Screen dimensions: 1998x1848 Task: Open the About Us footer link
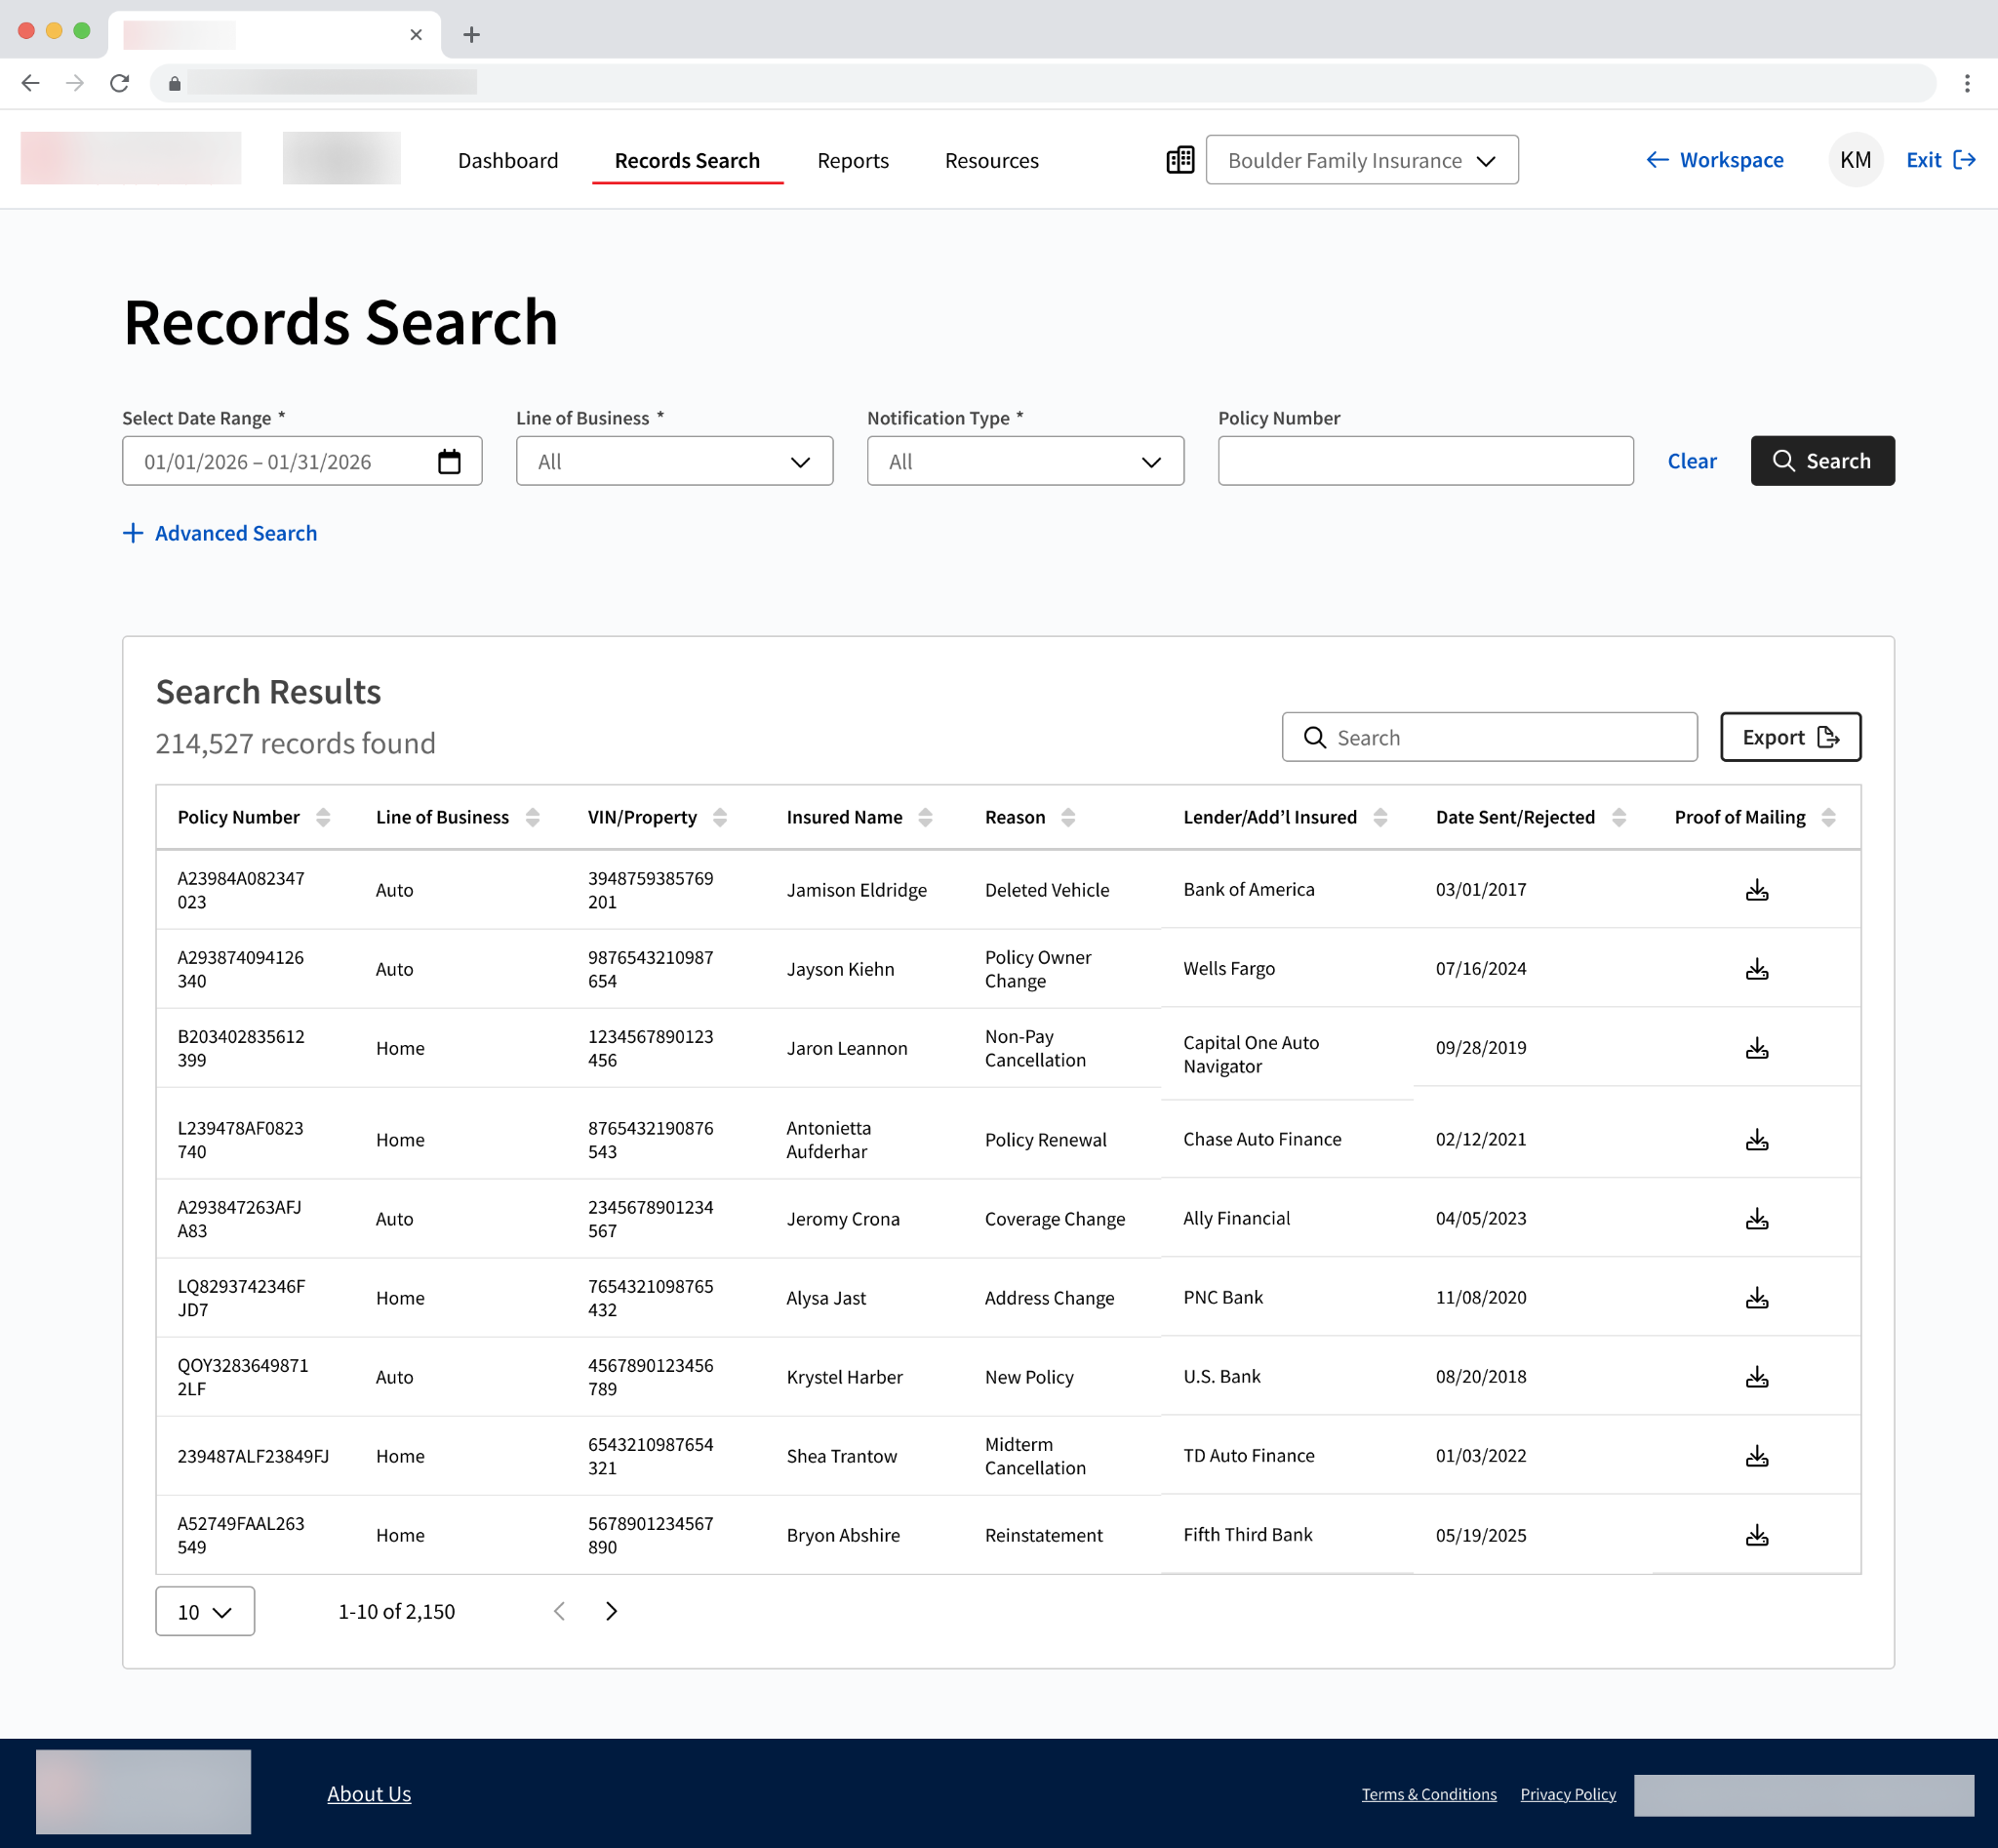369,1793
